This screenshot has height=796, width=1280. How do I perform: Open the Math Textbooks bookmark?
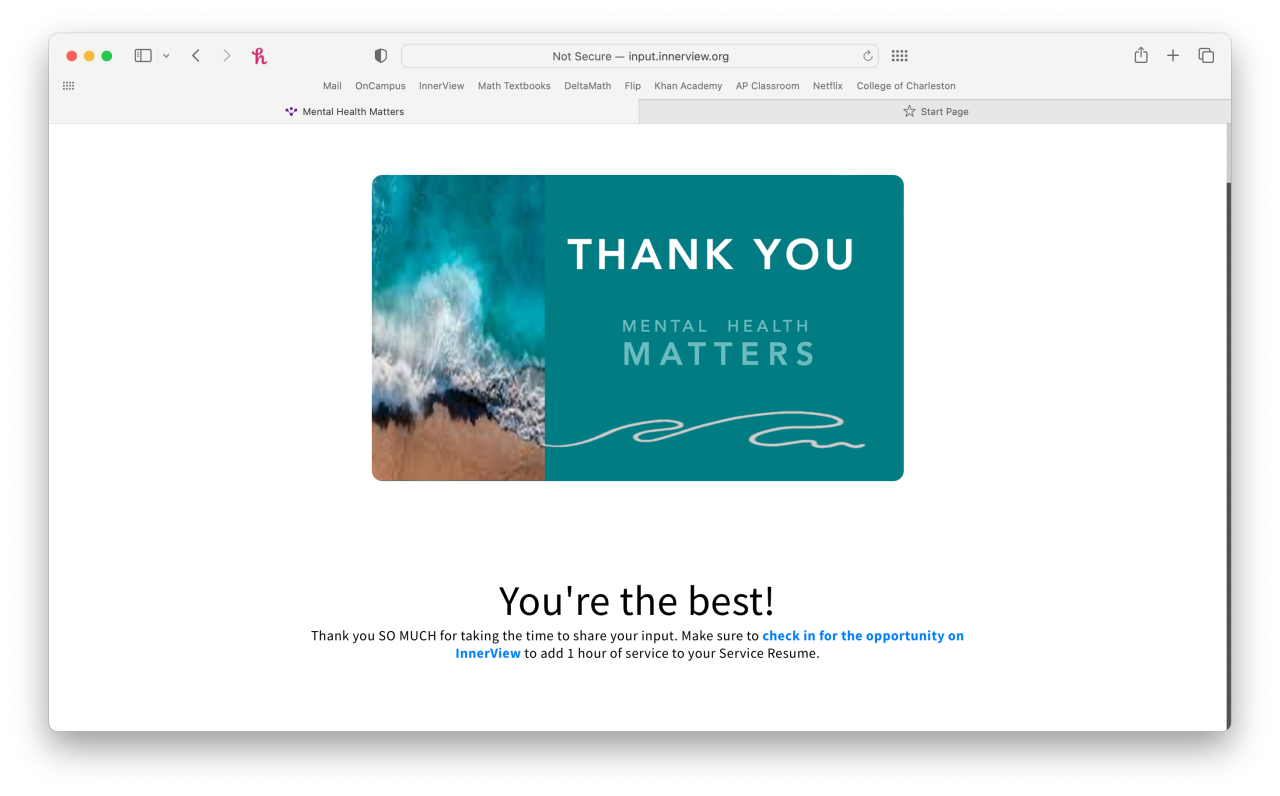(514, 86)
